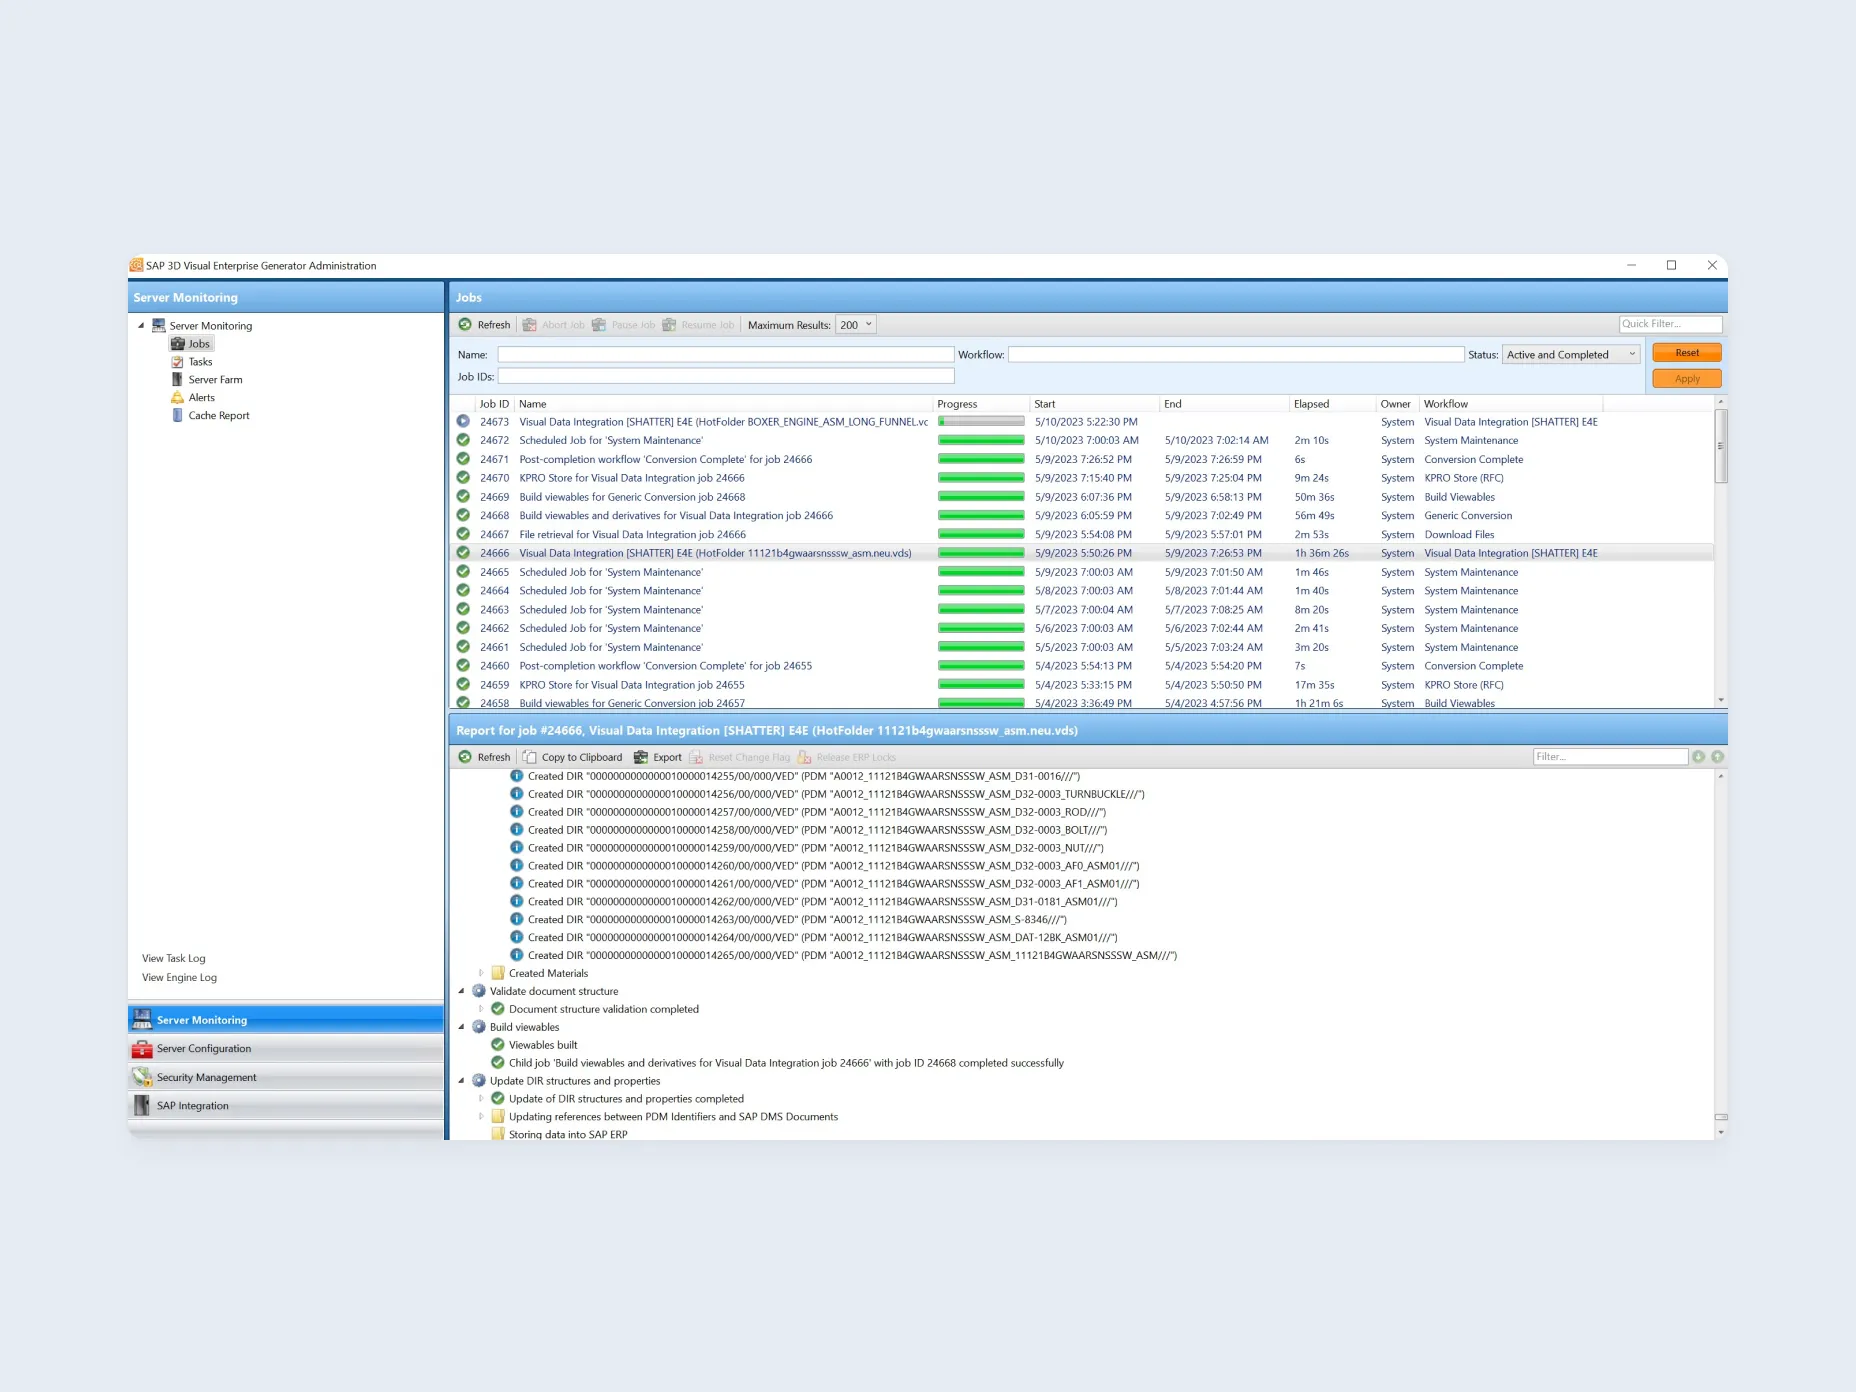Click the completed status icon of job 24672
This screenshot has height=1392, width=1856.
463,440
